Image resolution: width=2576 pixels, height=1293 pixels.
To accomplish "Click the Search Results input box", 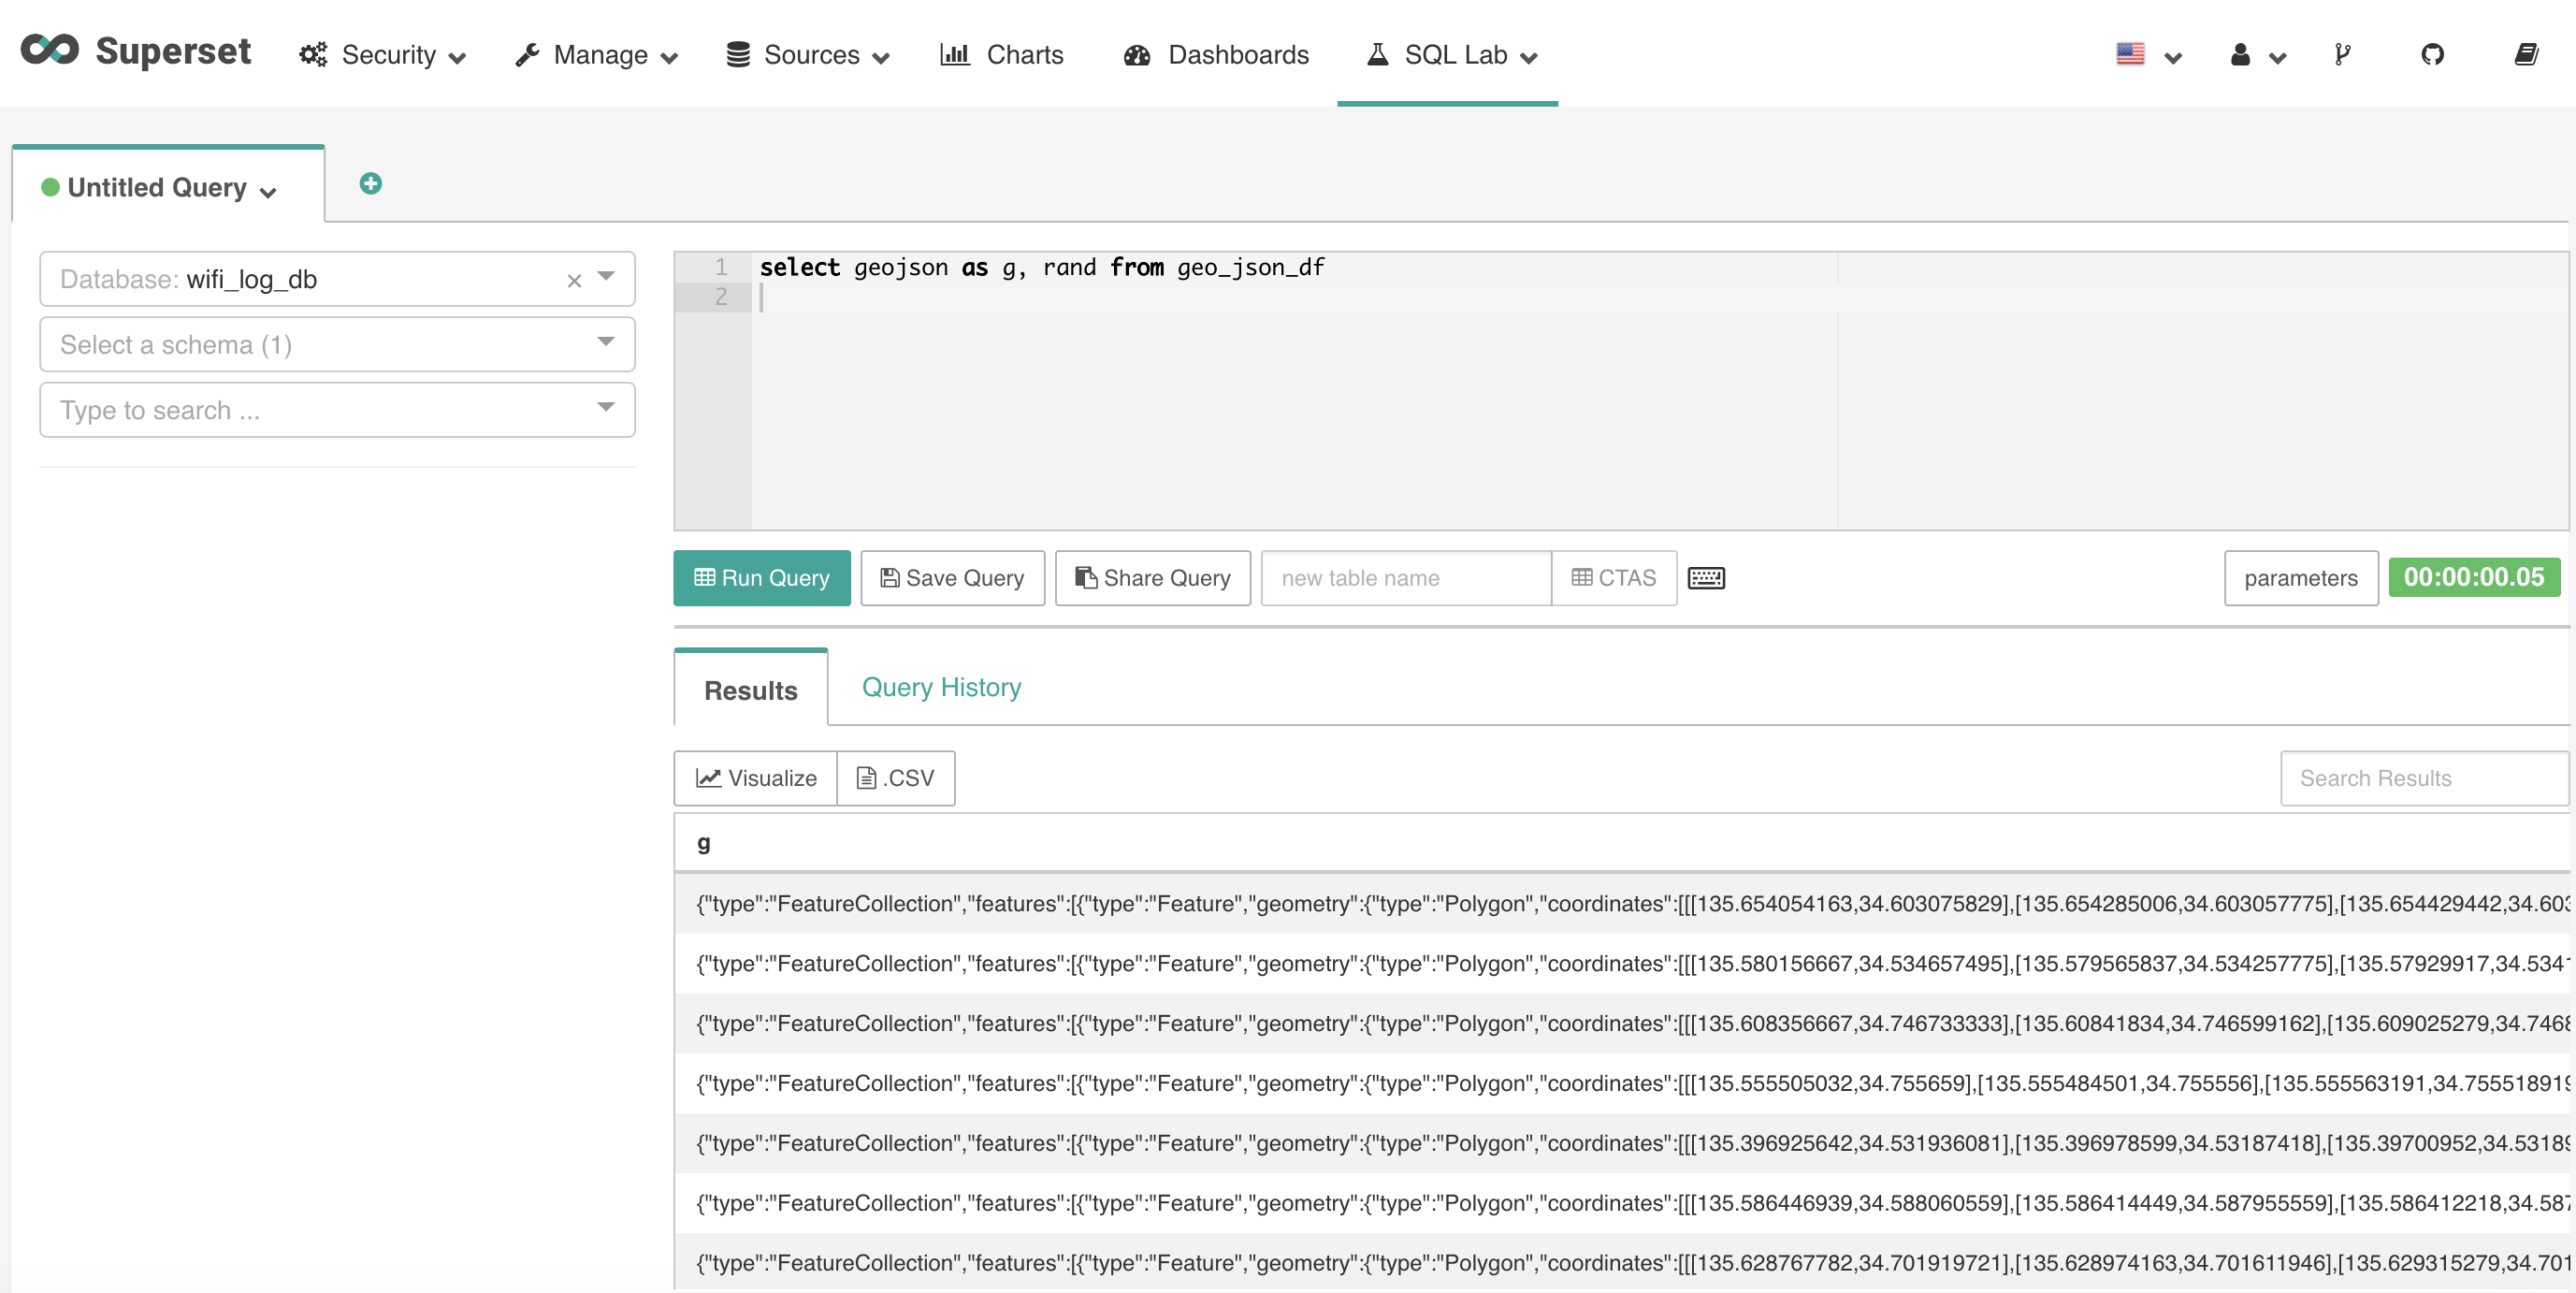I will click(x=2422, y=778).
